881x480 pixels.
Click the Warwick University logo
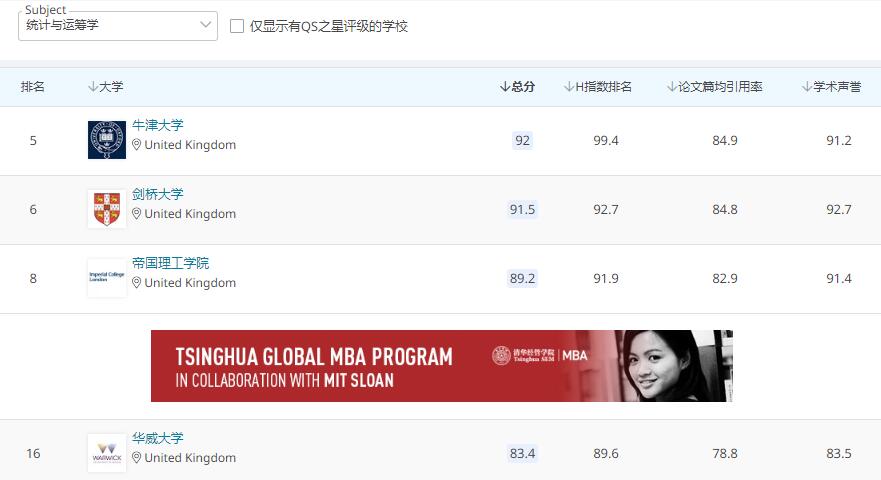[x=107, y=452]
